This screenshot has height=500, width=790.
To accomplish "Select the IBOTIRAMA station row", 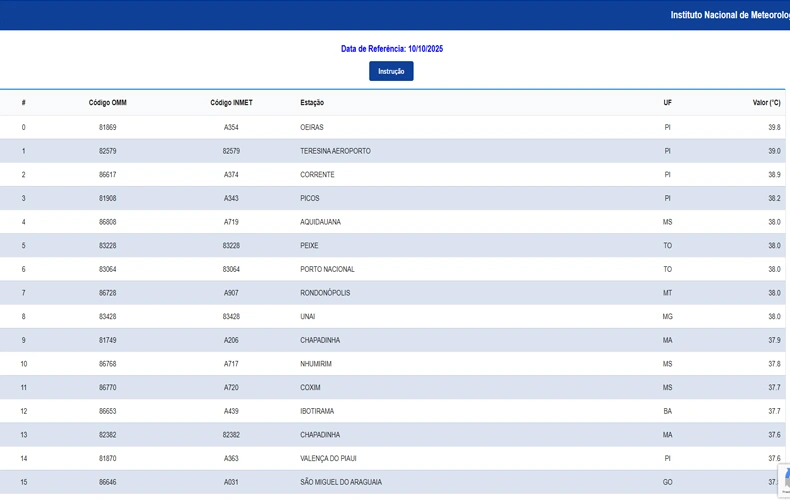I will pos(318,411).
